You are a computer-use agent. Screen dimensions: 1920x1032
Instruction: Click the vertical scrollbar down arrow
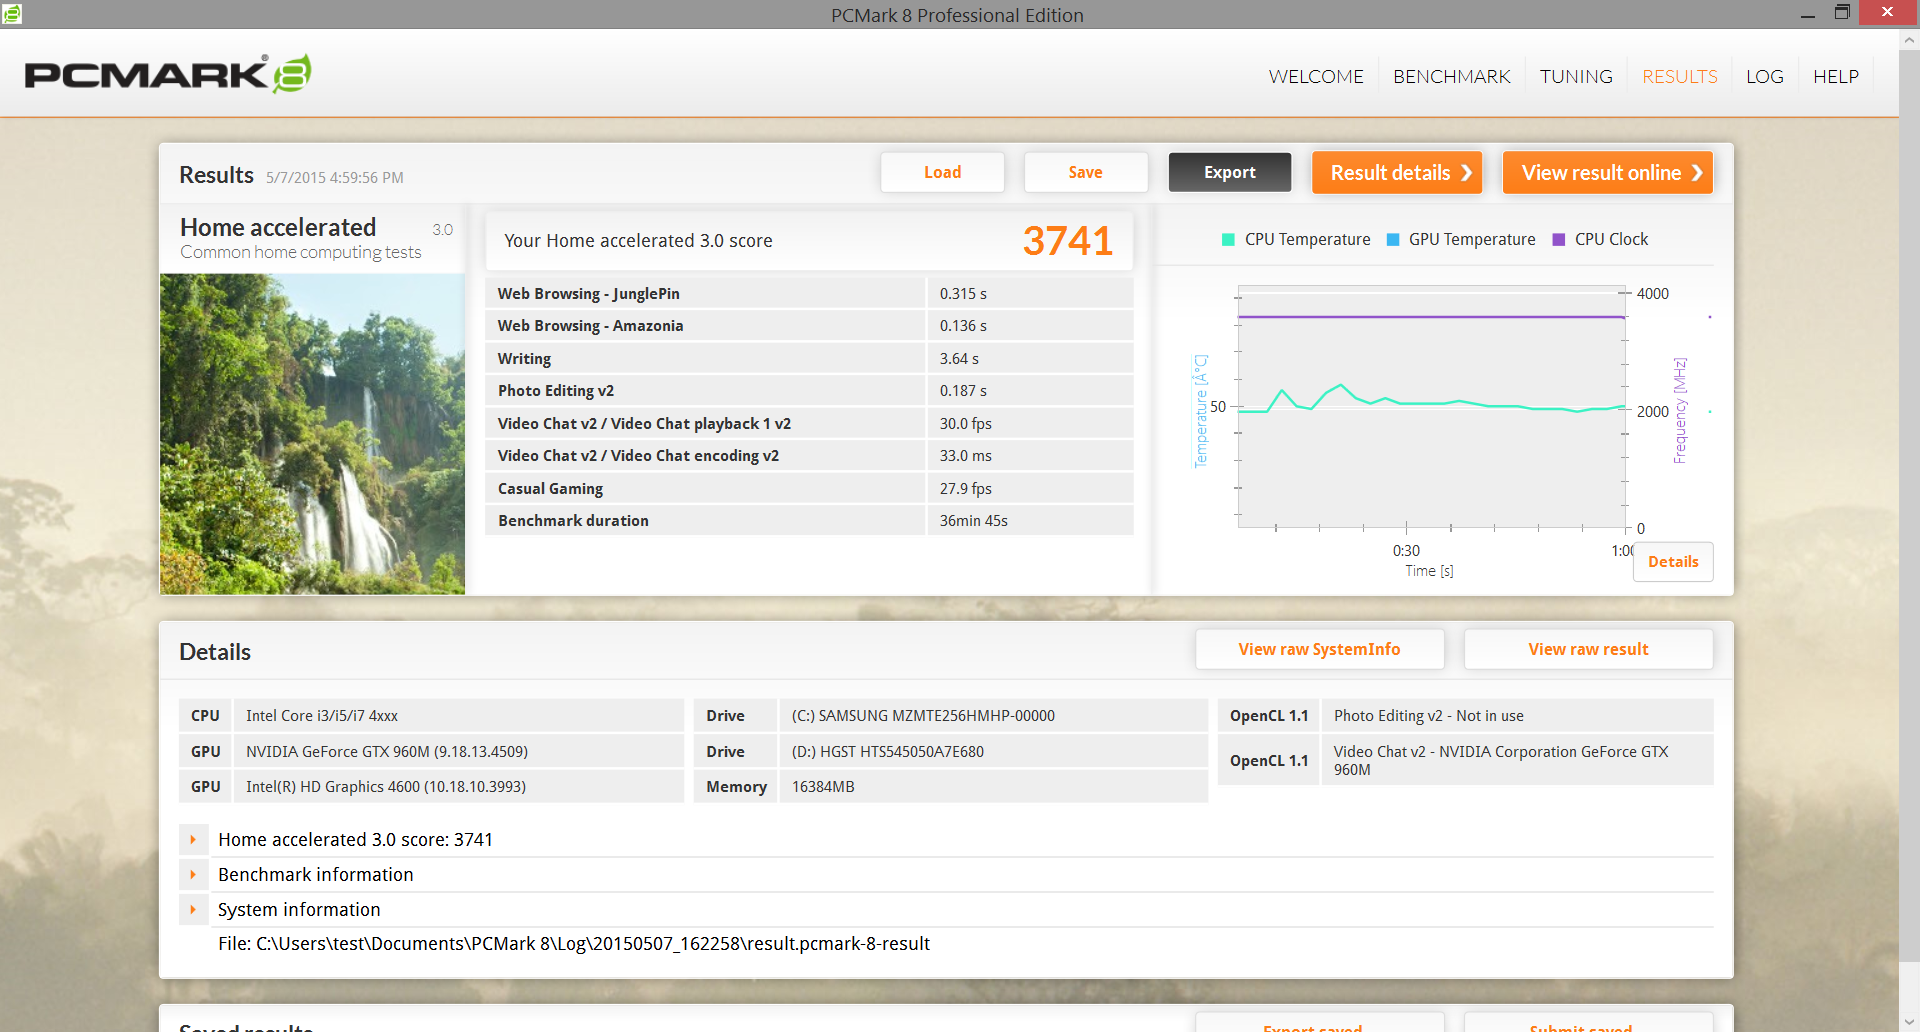pos(1909,1022)
